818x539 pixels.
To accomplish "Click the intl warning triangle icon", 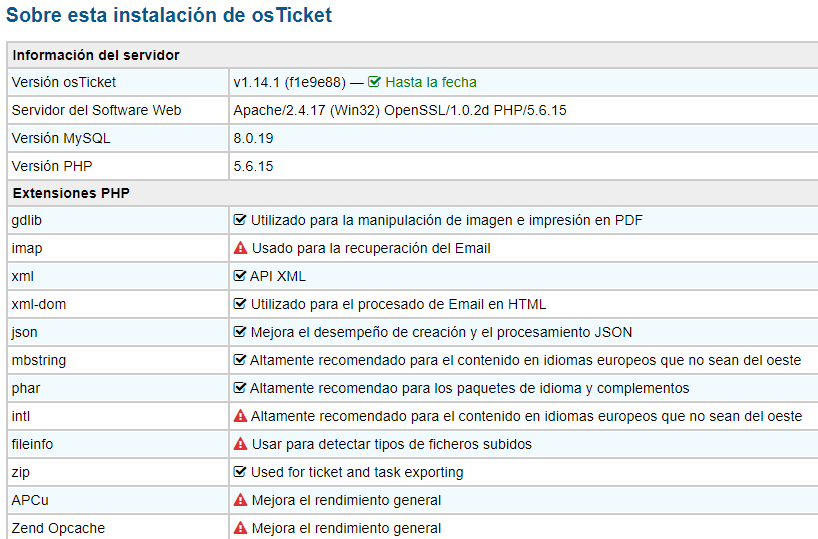I will coord(240,416).
